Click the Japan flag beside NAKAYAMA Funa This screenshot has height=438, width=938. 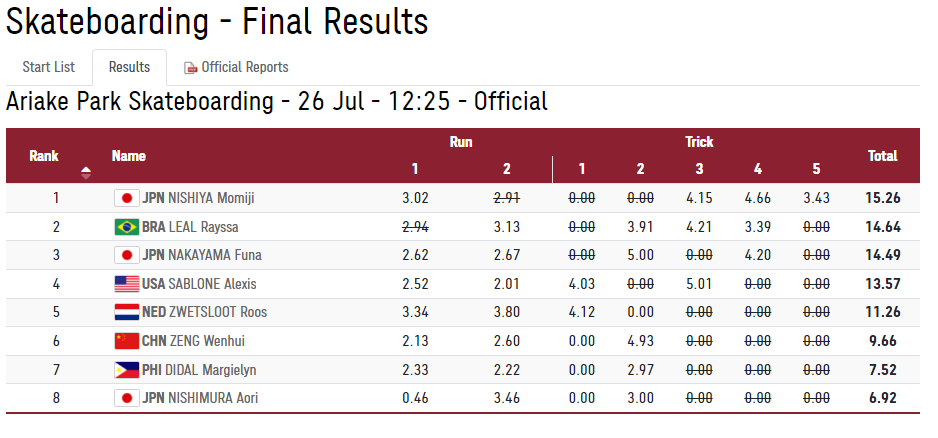[126, 255]
